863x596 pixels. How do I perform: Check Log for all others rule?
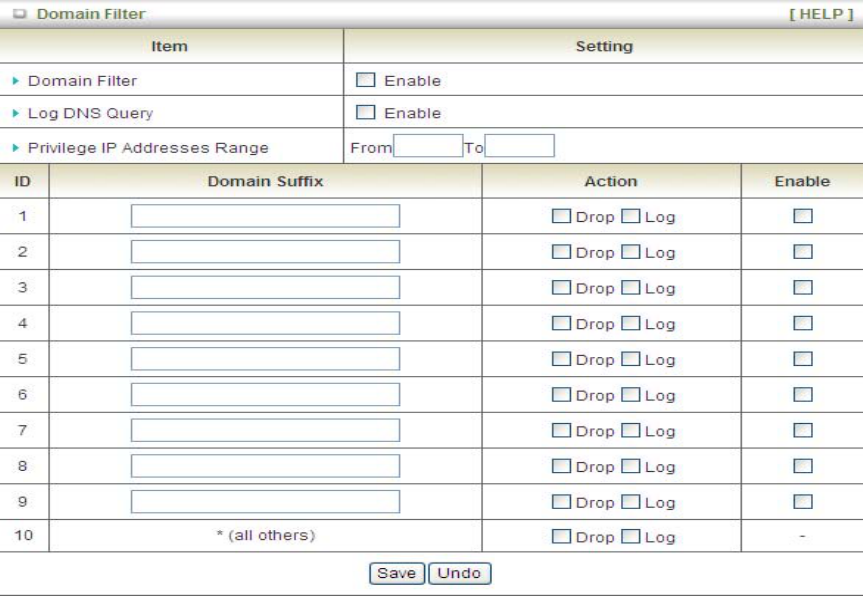point(631,536)
